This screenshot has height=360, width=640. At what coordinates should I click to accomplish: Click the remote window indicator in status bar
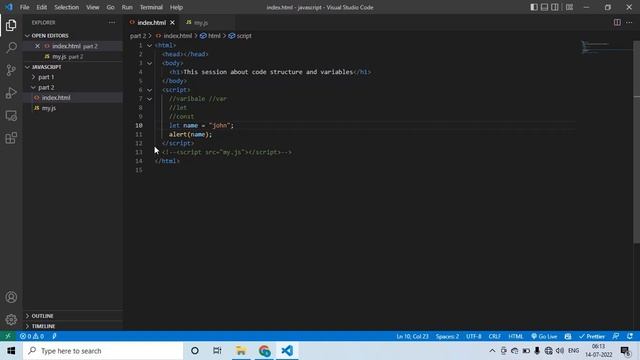pos(8,336)
